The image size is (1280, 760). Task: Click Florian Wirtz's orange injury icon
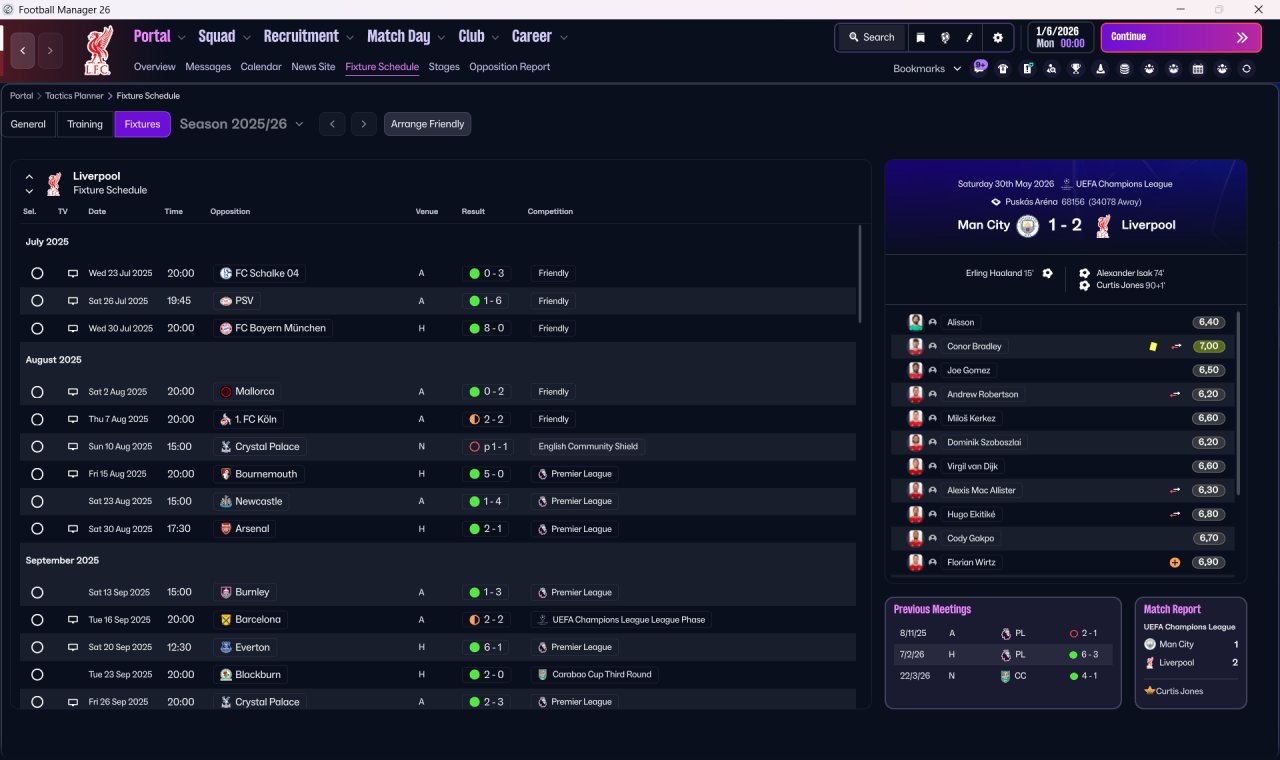[x=1175, y=562]
